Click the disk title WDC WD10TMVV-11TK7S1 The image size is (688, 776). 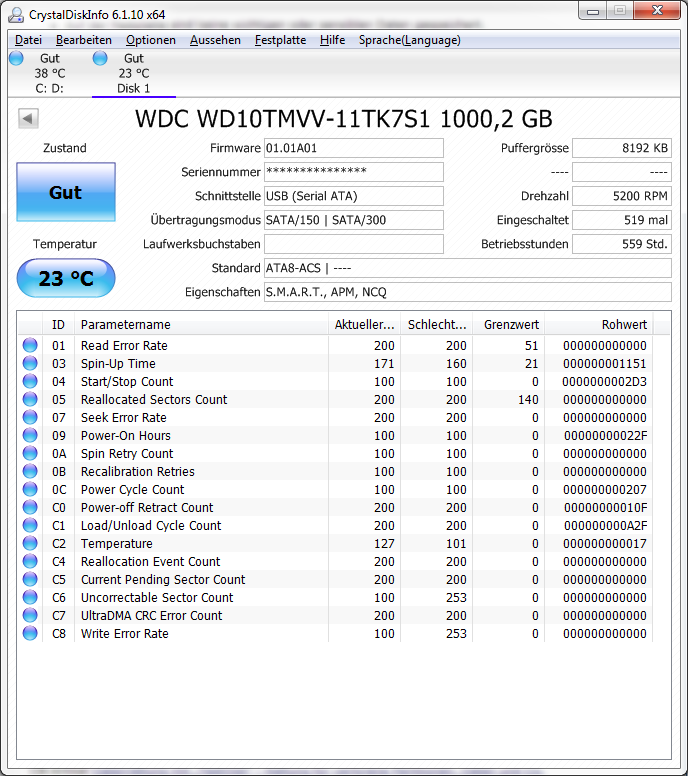pyautogui.click(x=283, y=119)
